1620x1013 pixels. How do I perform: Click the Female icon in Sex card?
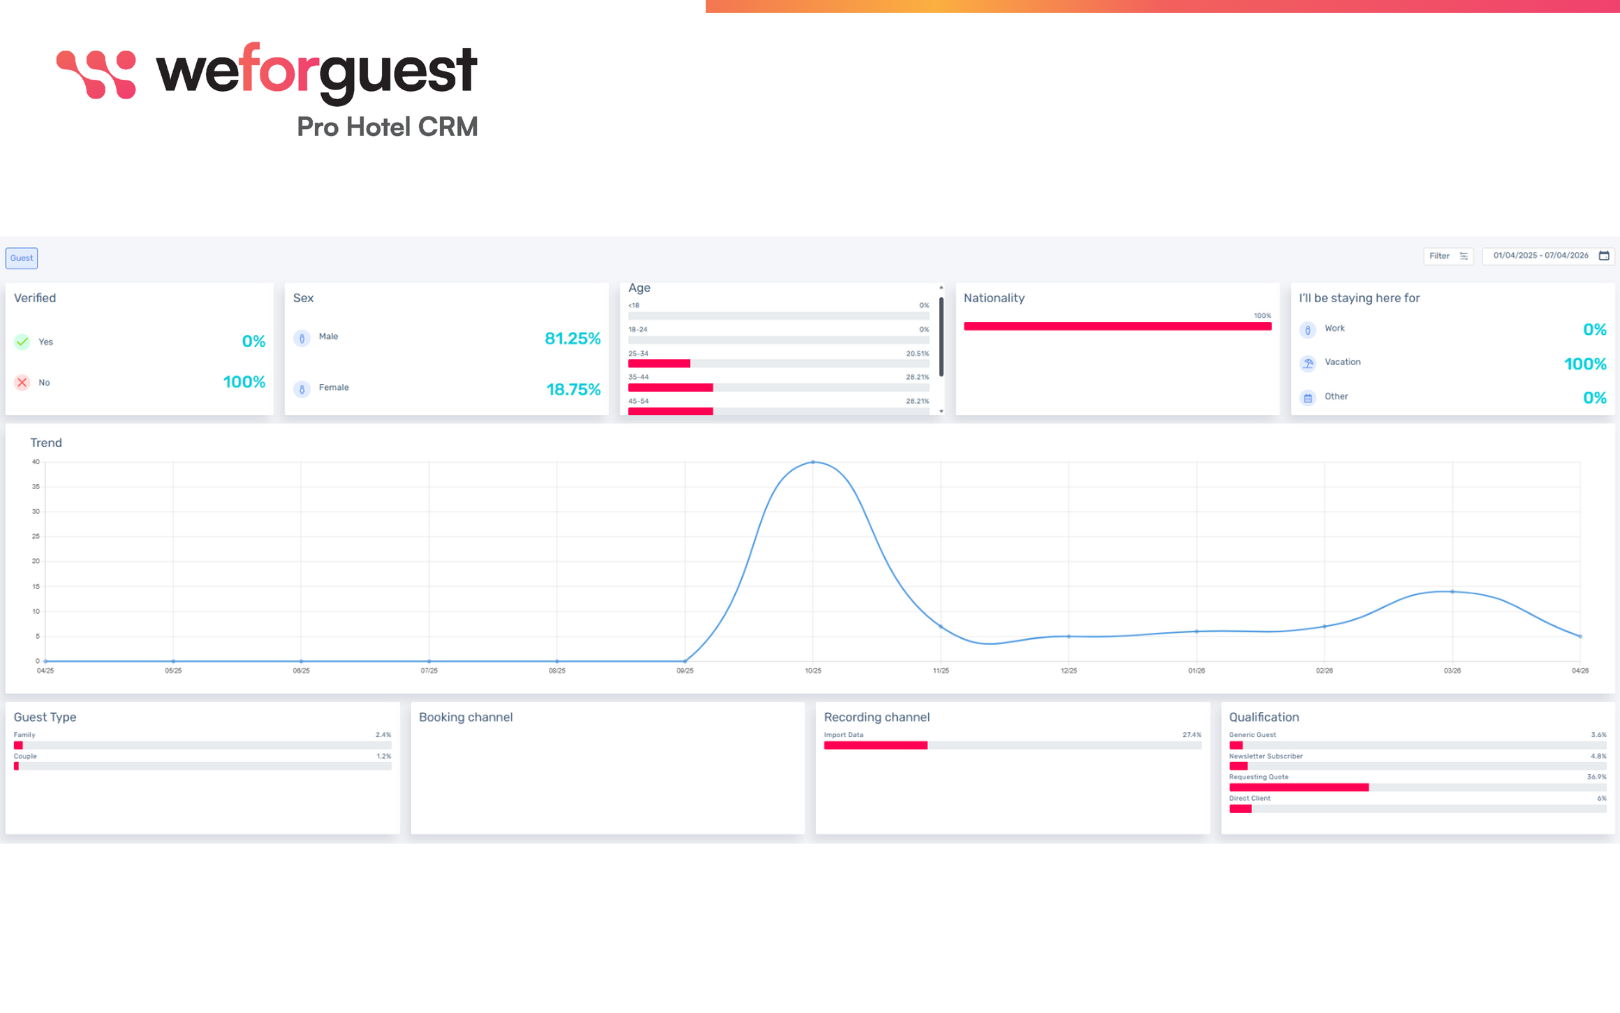pyautogui.click(x=302, y=389)
